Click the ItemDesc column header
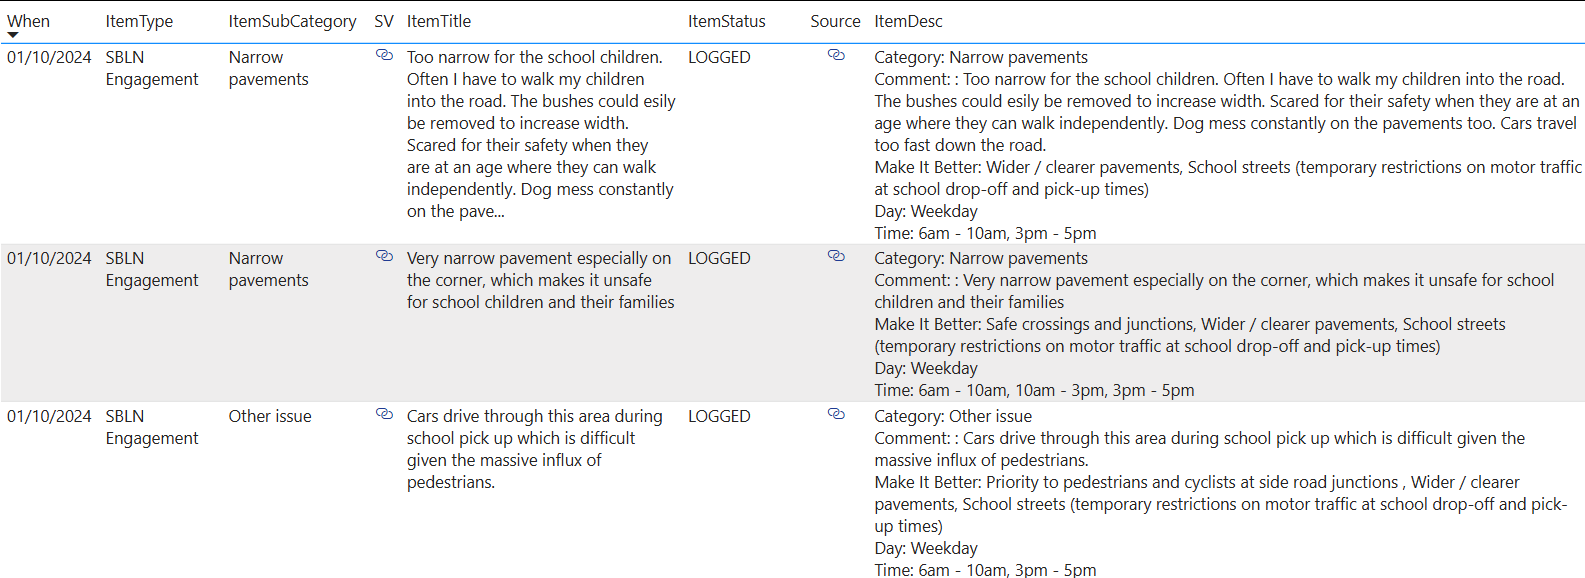The image size is (1585, 578). point(908,21)
